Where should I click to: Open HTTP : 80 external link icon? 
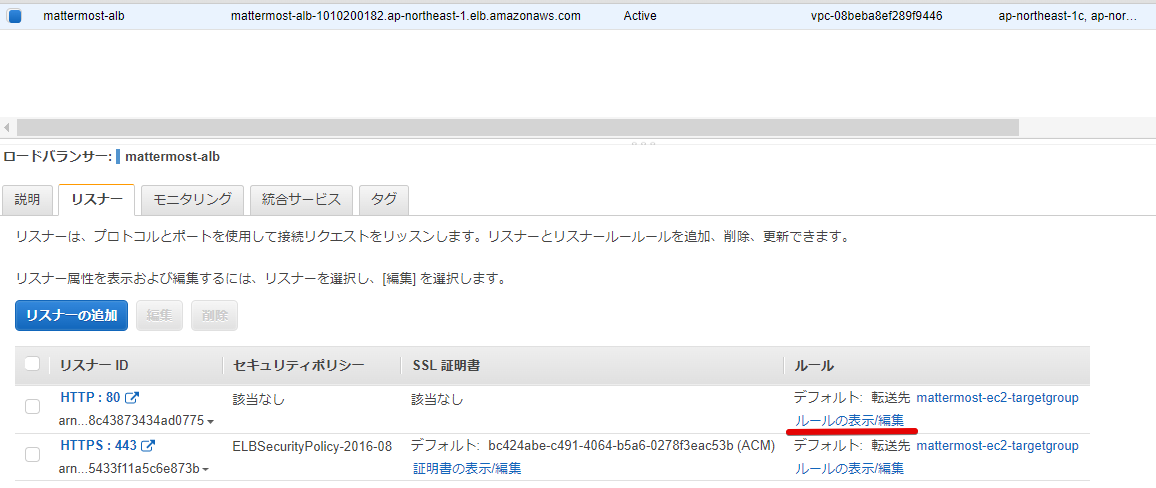tap(133, 398)
